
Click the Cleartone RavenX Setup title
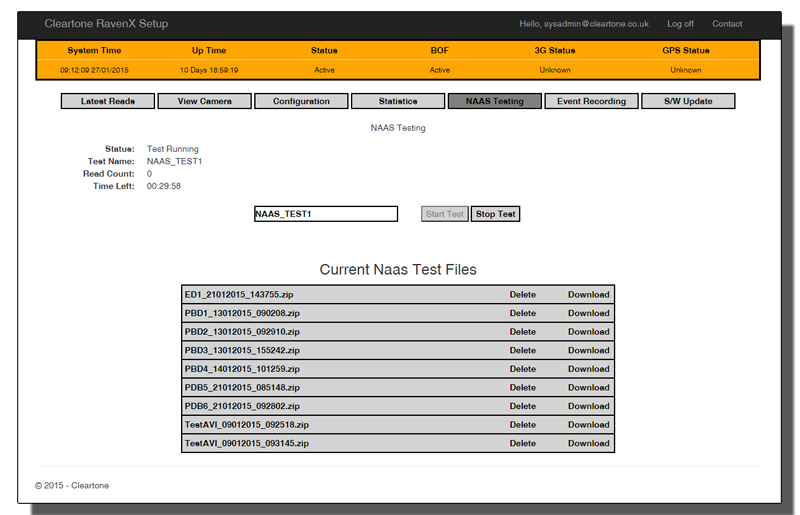pyautogui.click(x=106, y=24)
